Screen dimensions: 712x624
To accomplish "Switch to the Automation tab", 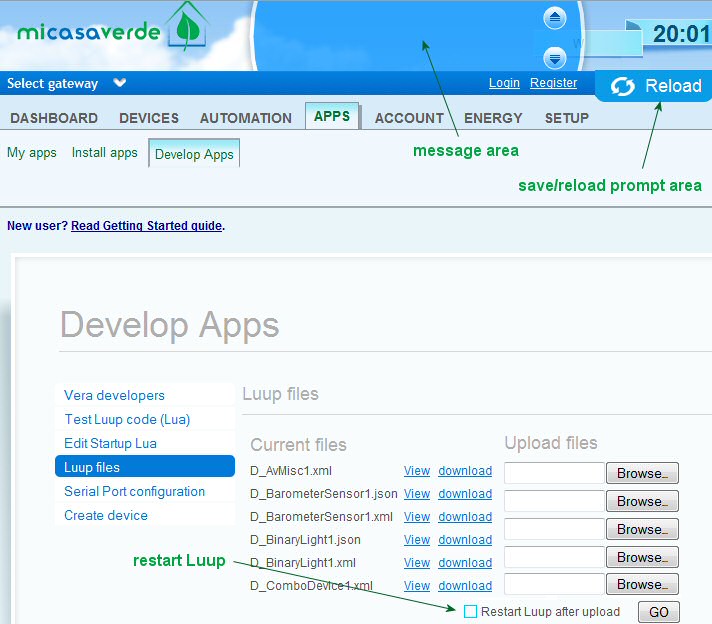I will 246,118.
